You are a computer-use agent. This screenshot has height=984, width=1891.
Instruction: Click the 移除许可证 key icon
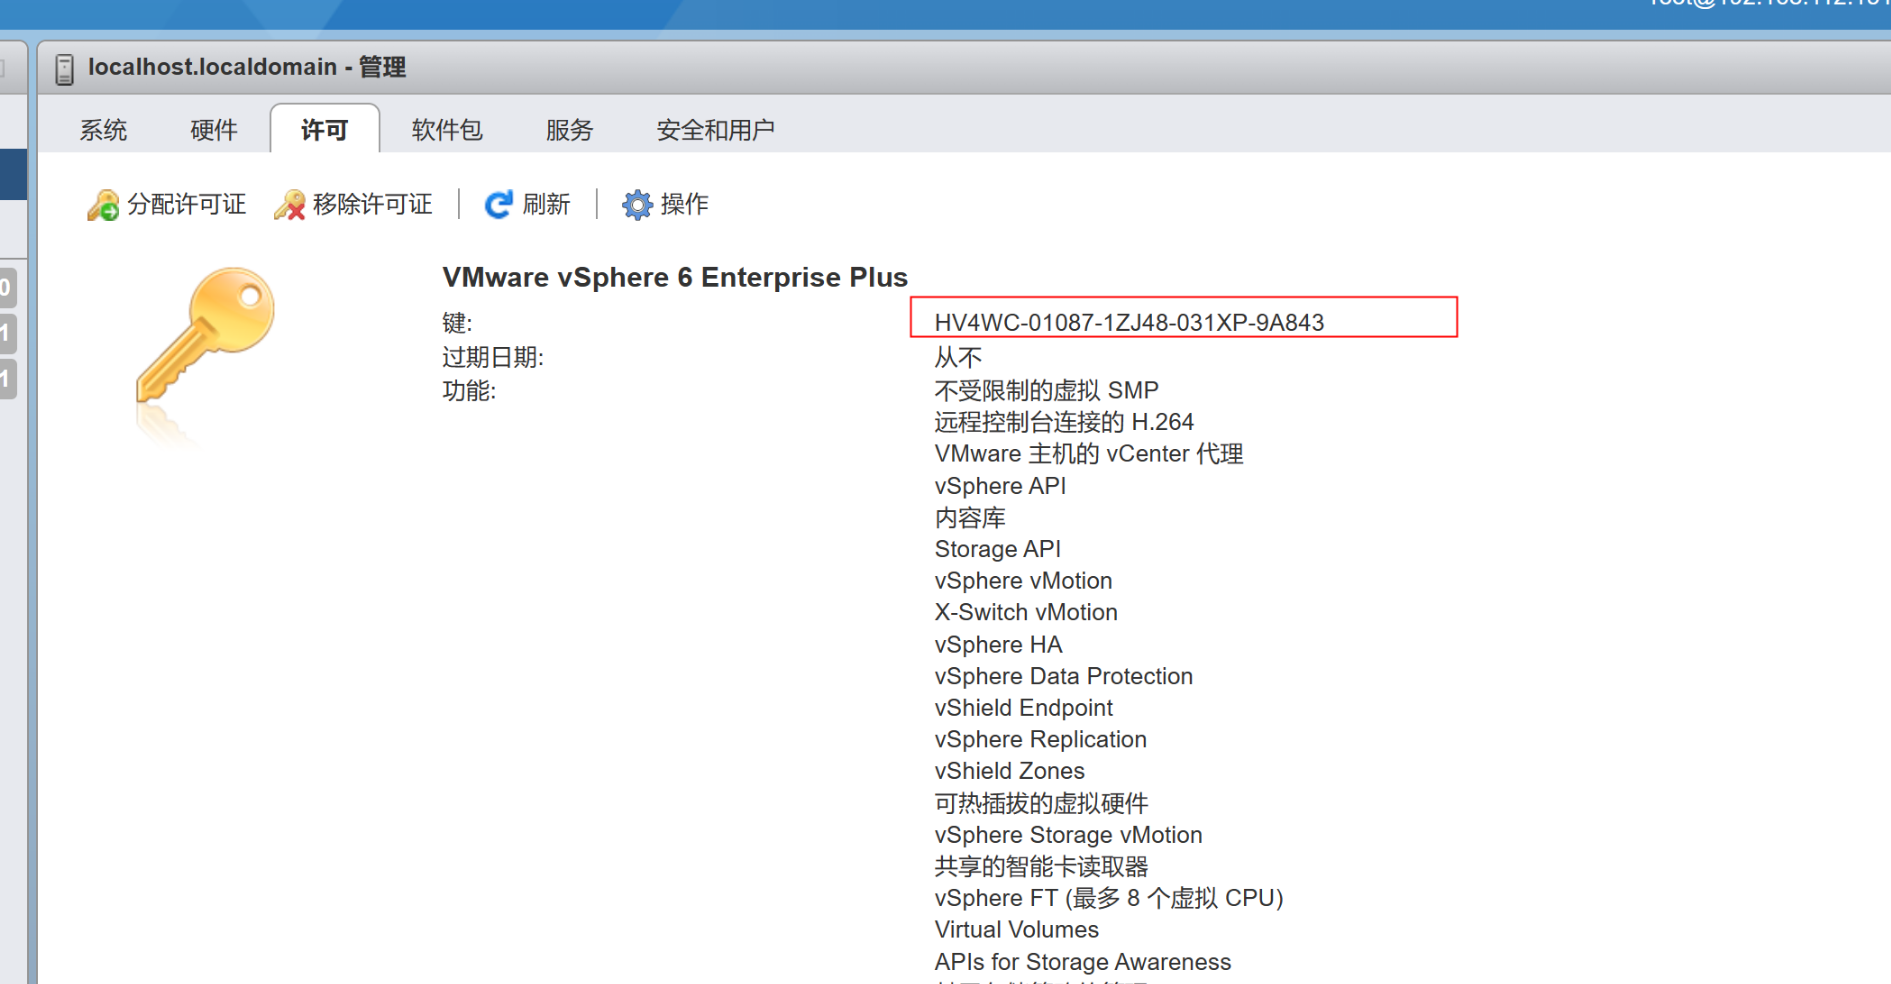290,205
